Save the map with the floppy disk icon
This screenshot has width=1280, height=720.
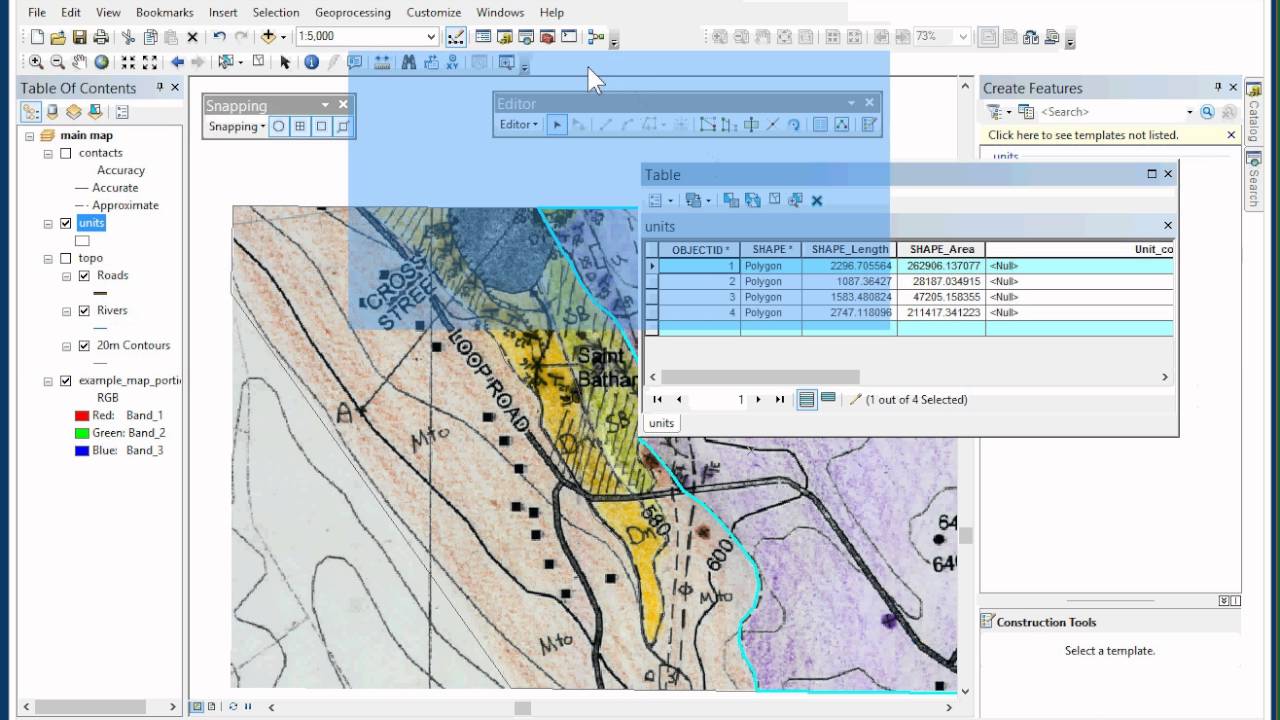(79, 37)
